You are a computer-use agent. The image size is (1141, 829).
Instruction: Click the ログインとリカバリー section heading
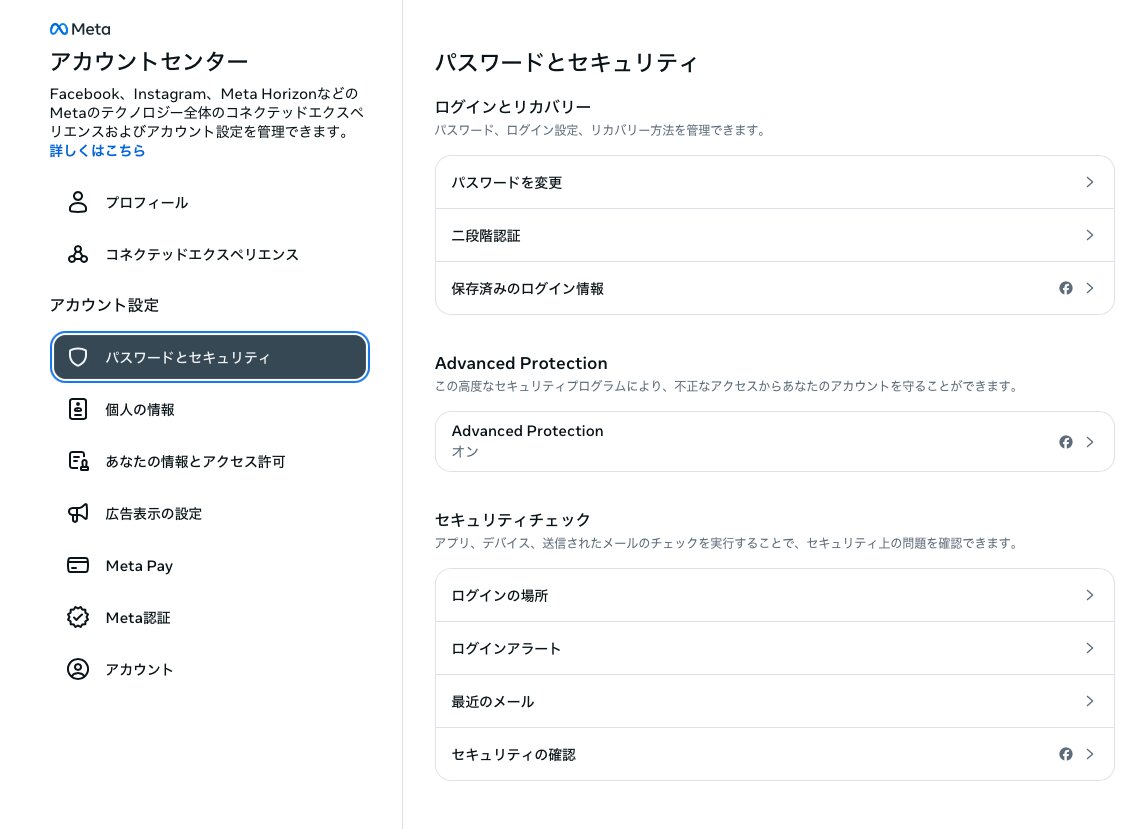[x=513, y=107]
